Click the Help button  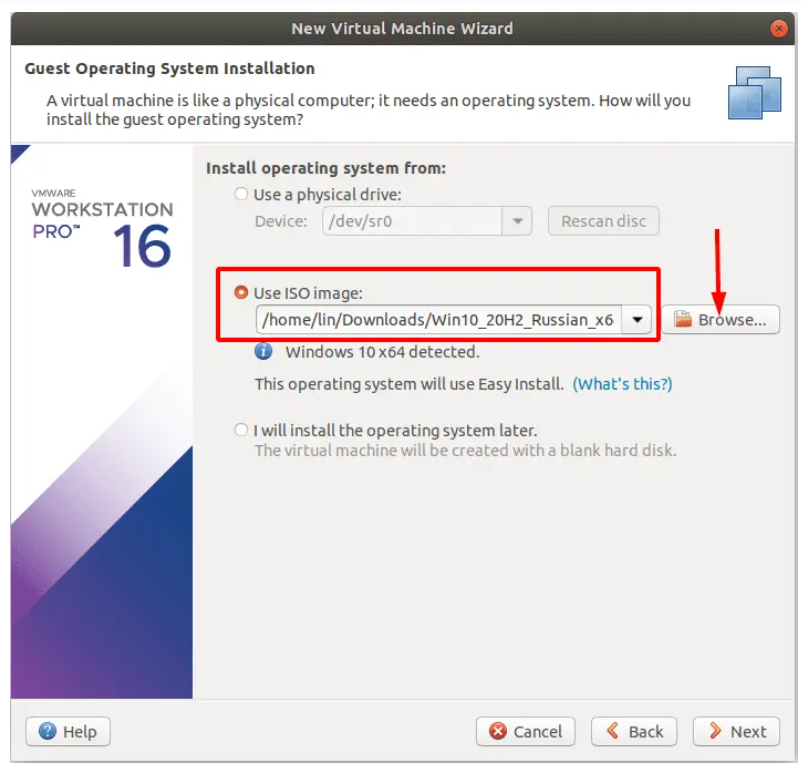pyautogui.click(x=68, y=732)
